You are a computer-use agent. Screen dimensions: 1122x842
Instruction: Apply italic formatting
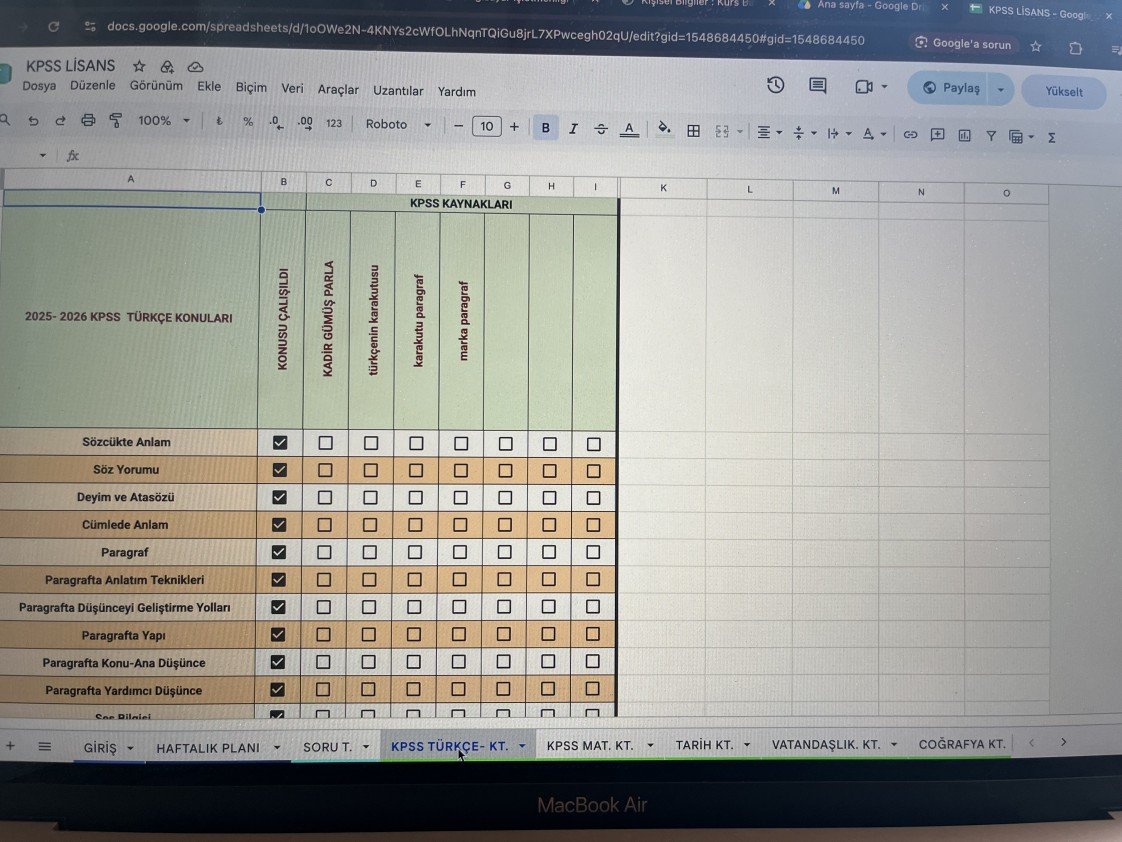pos(573,129)
